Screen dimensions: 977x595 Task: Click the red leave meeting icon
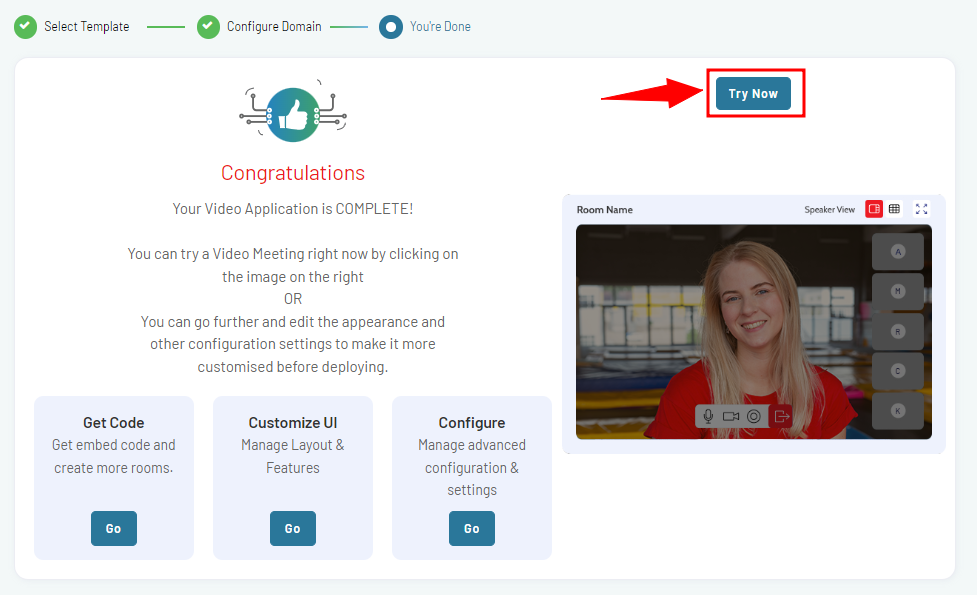[x=781, y=416]
